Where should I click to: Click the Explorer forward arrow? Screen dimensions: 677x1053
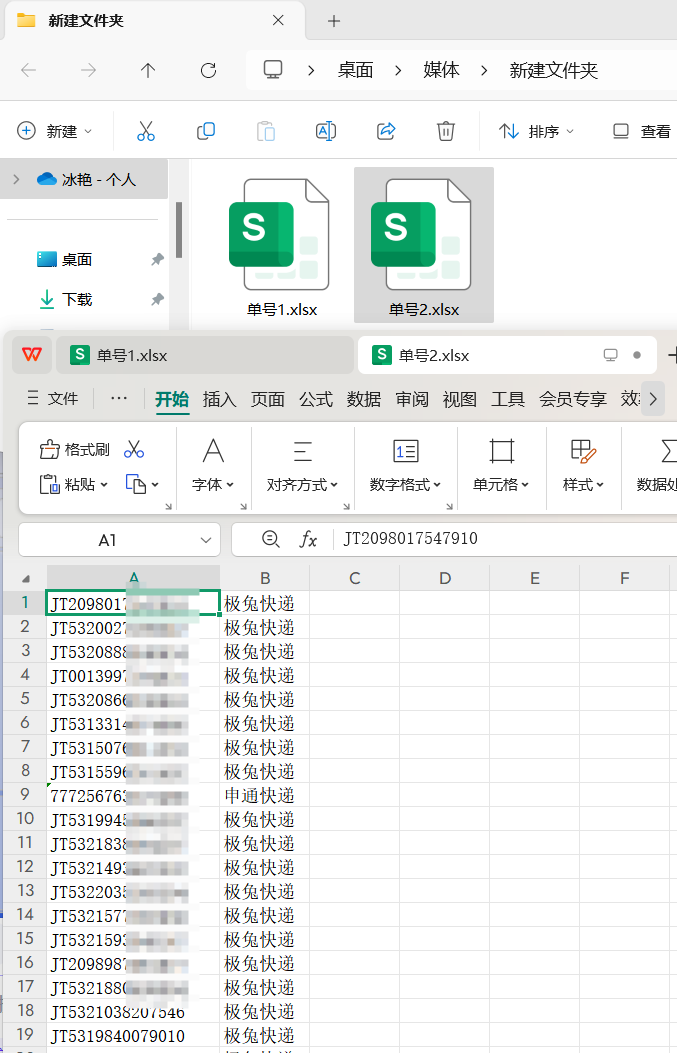click(88, 70)
